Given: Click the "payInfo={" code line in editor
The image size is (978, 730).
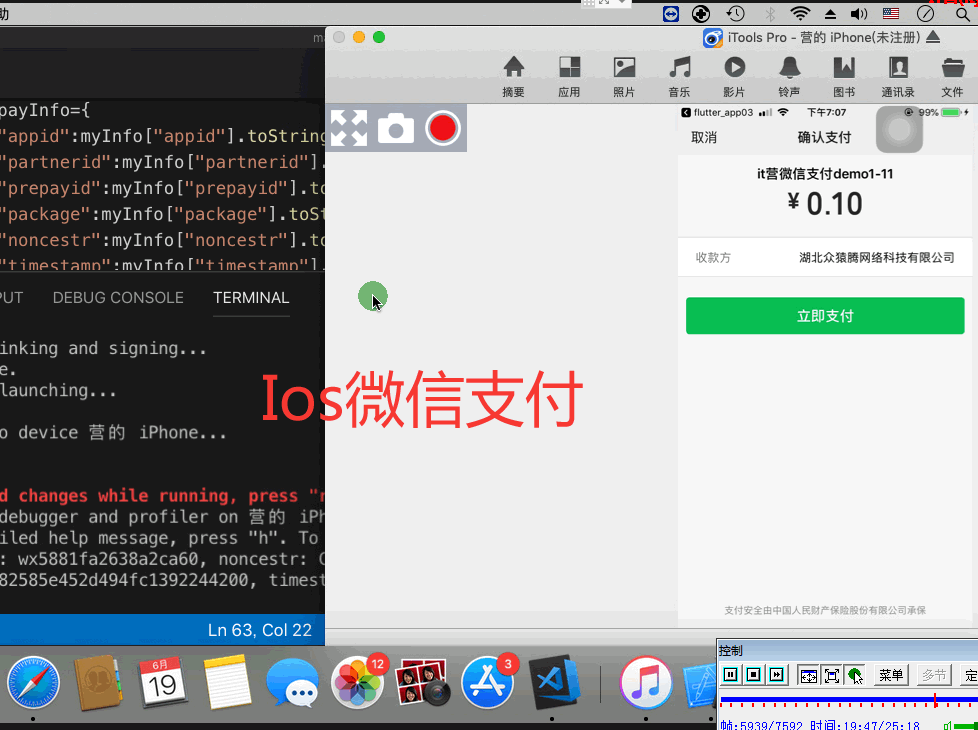Looking at the screenshot, I should 45,110.
